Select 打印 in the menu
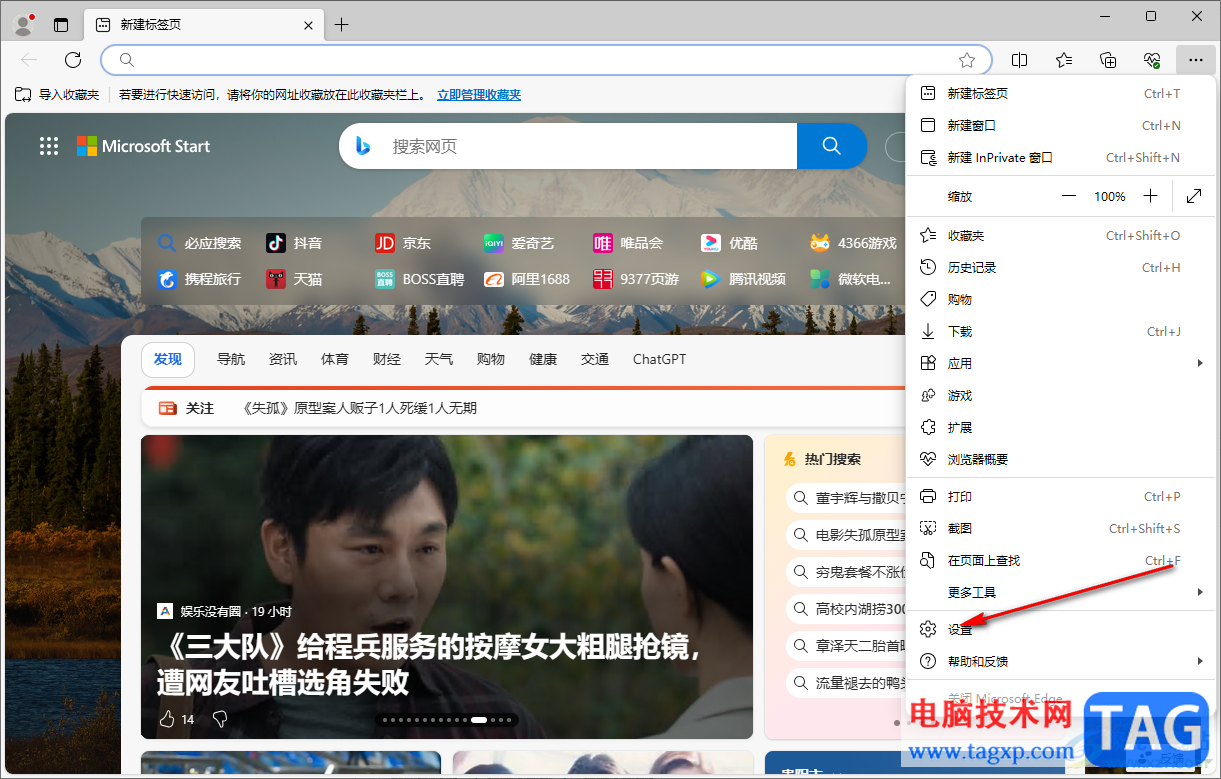1221x779 pixels. tap(1062, 496)
